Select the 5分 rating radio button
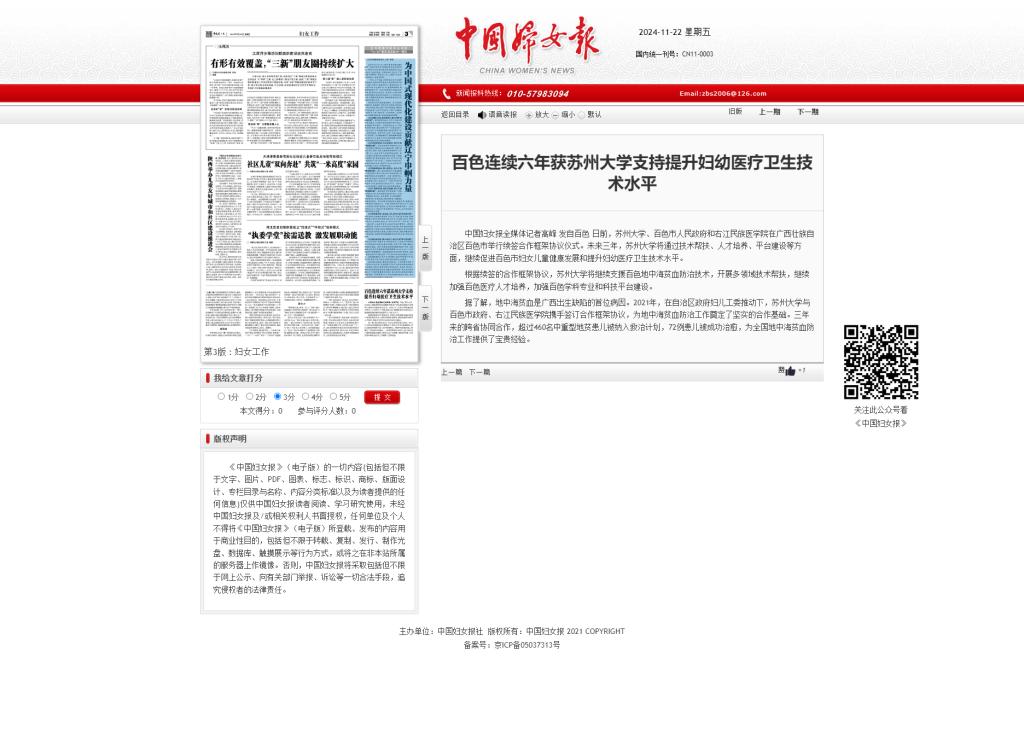Image resolution: width=1024 pixels, height=751 pixels. pyautogui.click(x=333, y=397)
